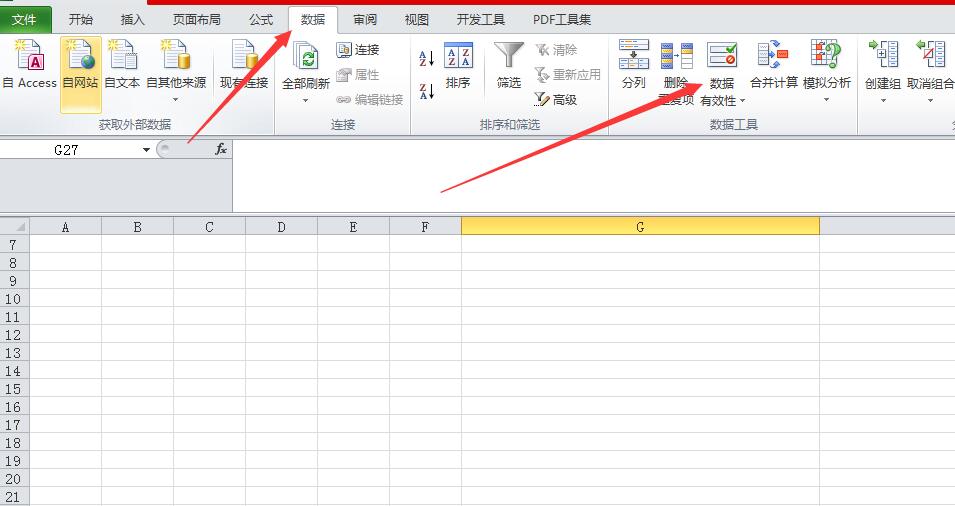Click the Properties (属性) button
Image resolution: width=955 pixels, height=506 pixels.
(358, 74)
